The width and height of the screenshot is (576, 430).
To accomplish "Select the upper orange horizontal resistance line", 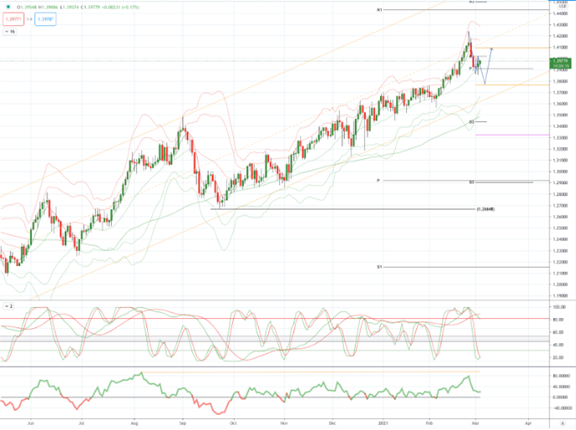I will [512, 48].
